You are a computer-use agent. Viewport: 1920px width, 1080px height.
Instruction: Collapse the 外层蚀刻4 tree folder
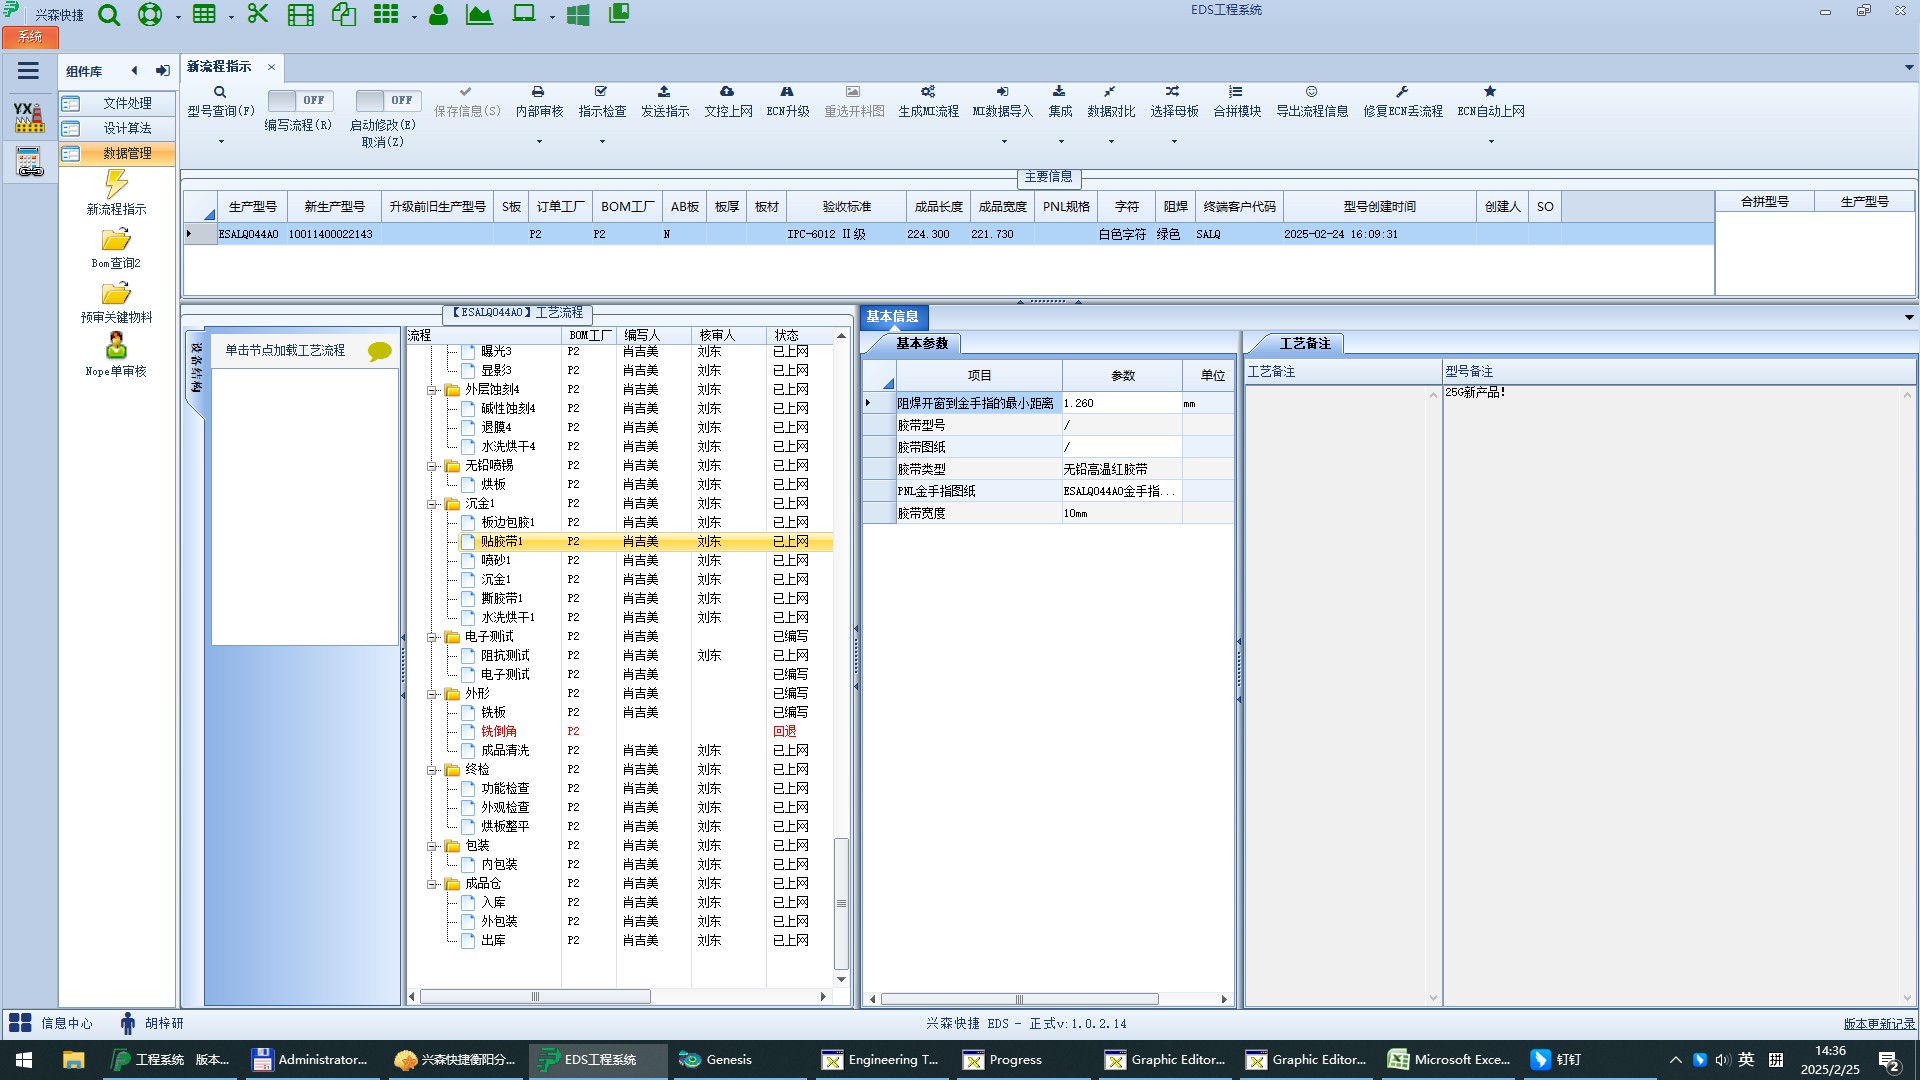(x=433, y=390)
